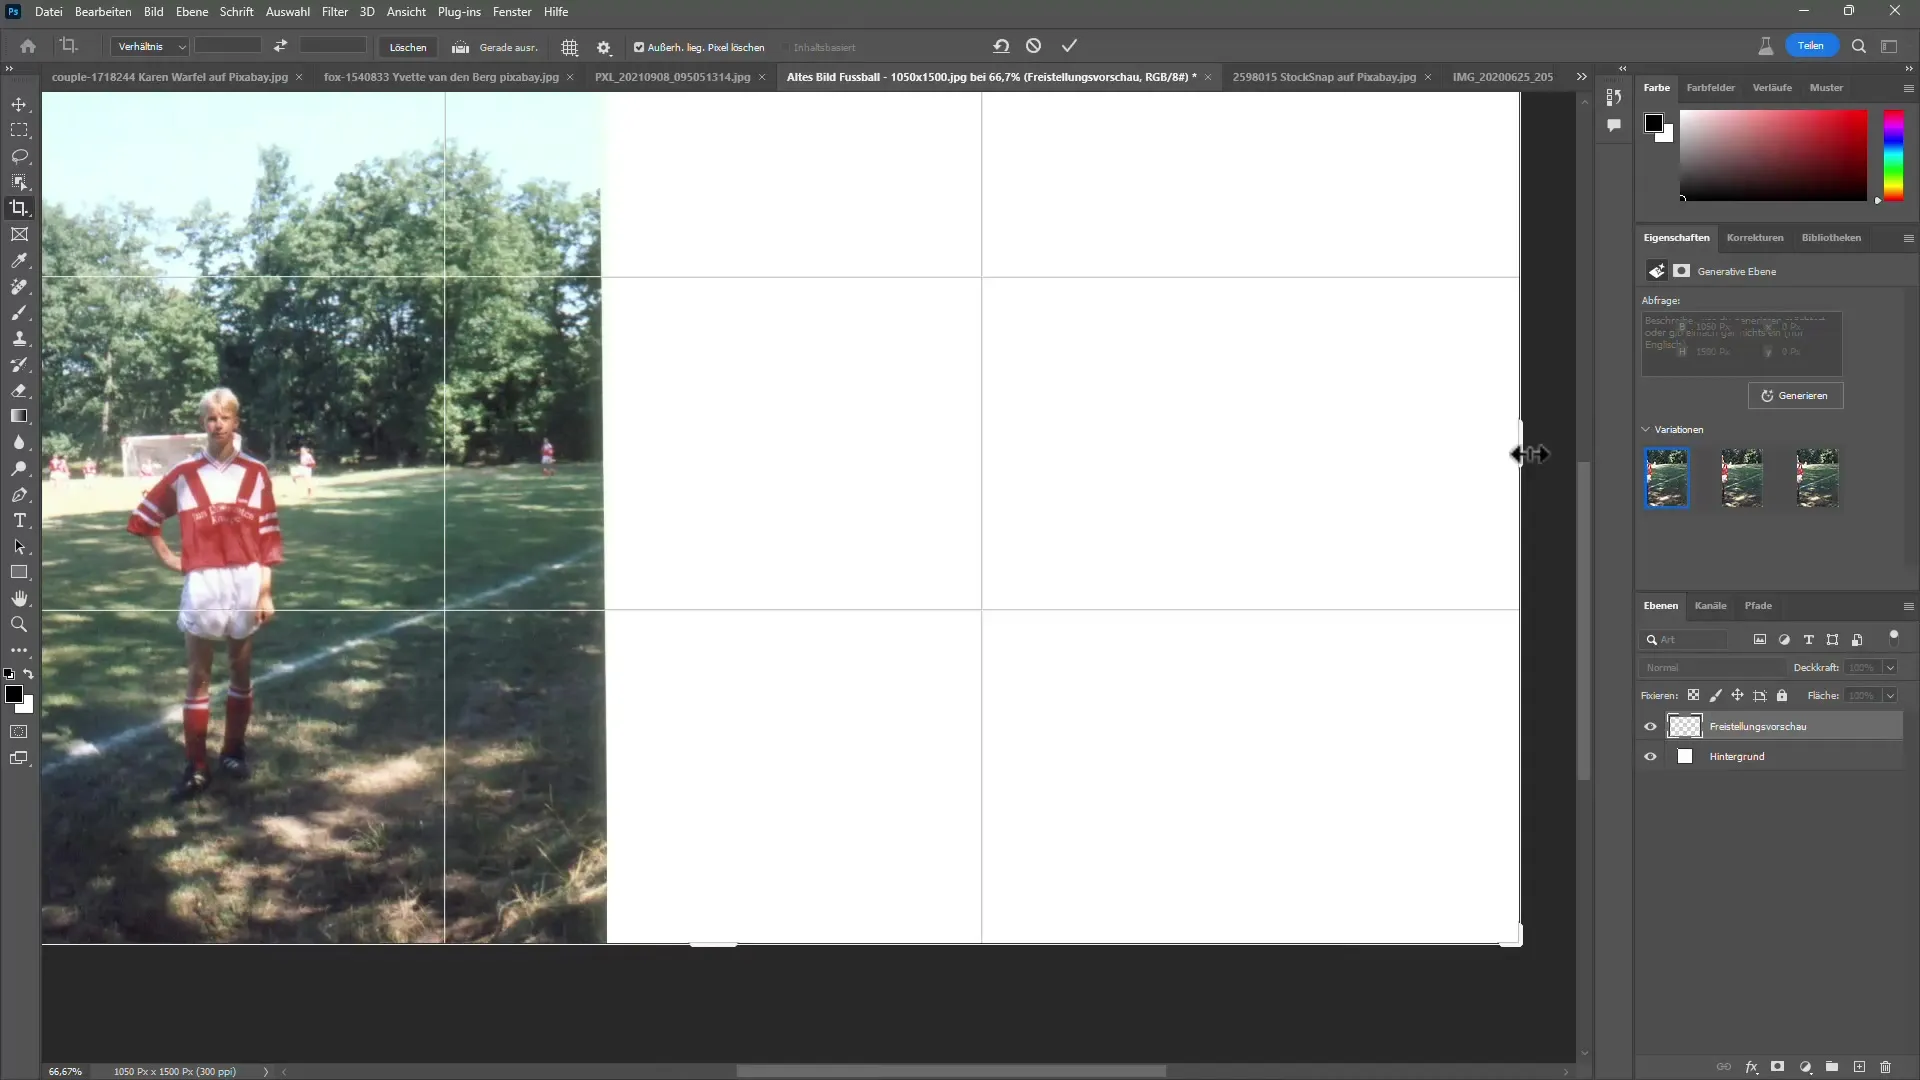1920x1080 pixels.
Task: Click the Löschen button
Action: [x=407, y=47]
